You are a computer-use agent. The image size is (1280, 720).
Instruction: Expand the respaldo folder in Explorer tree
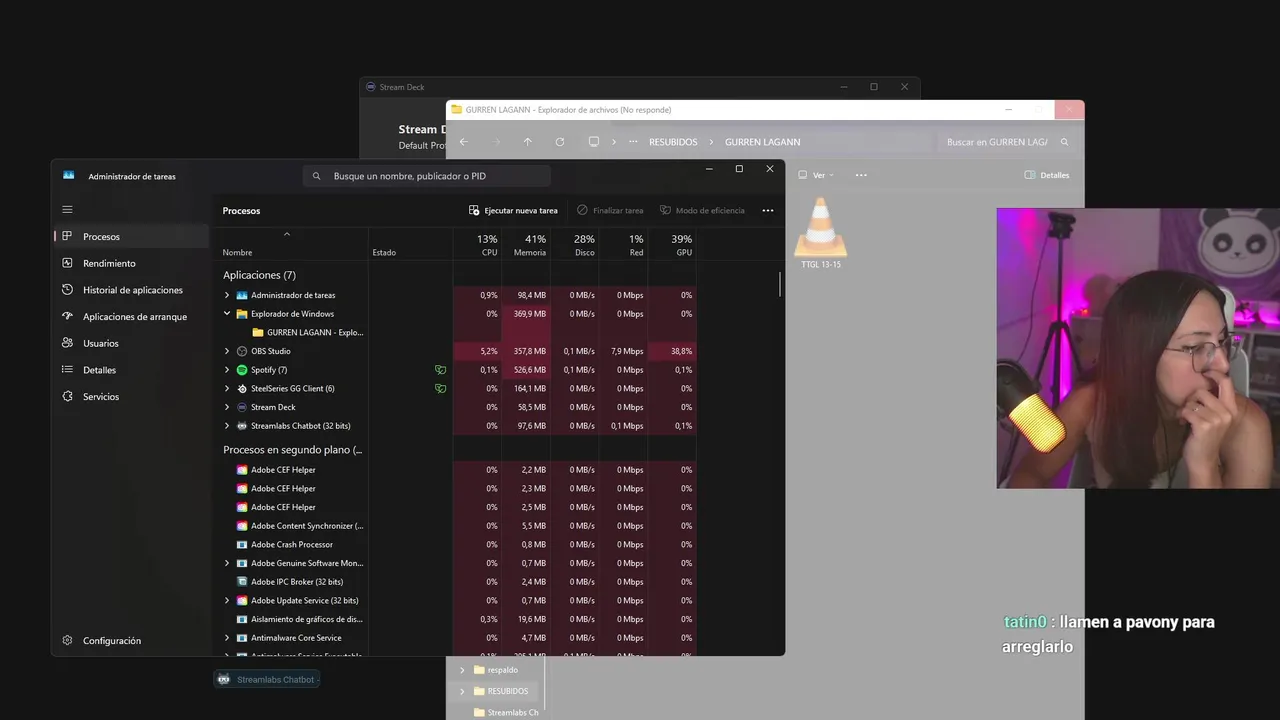point(462,670)
